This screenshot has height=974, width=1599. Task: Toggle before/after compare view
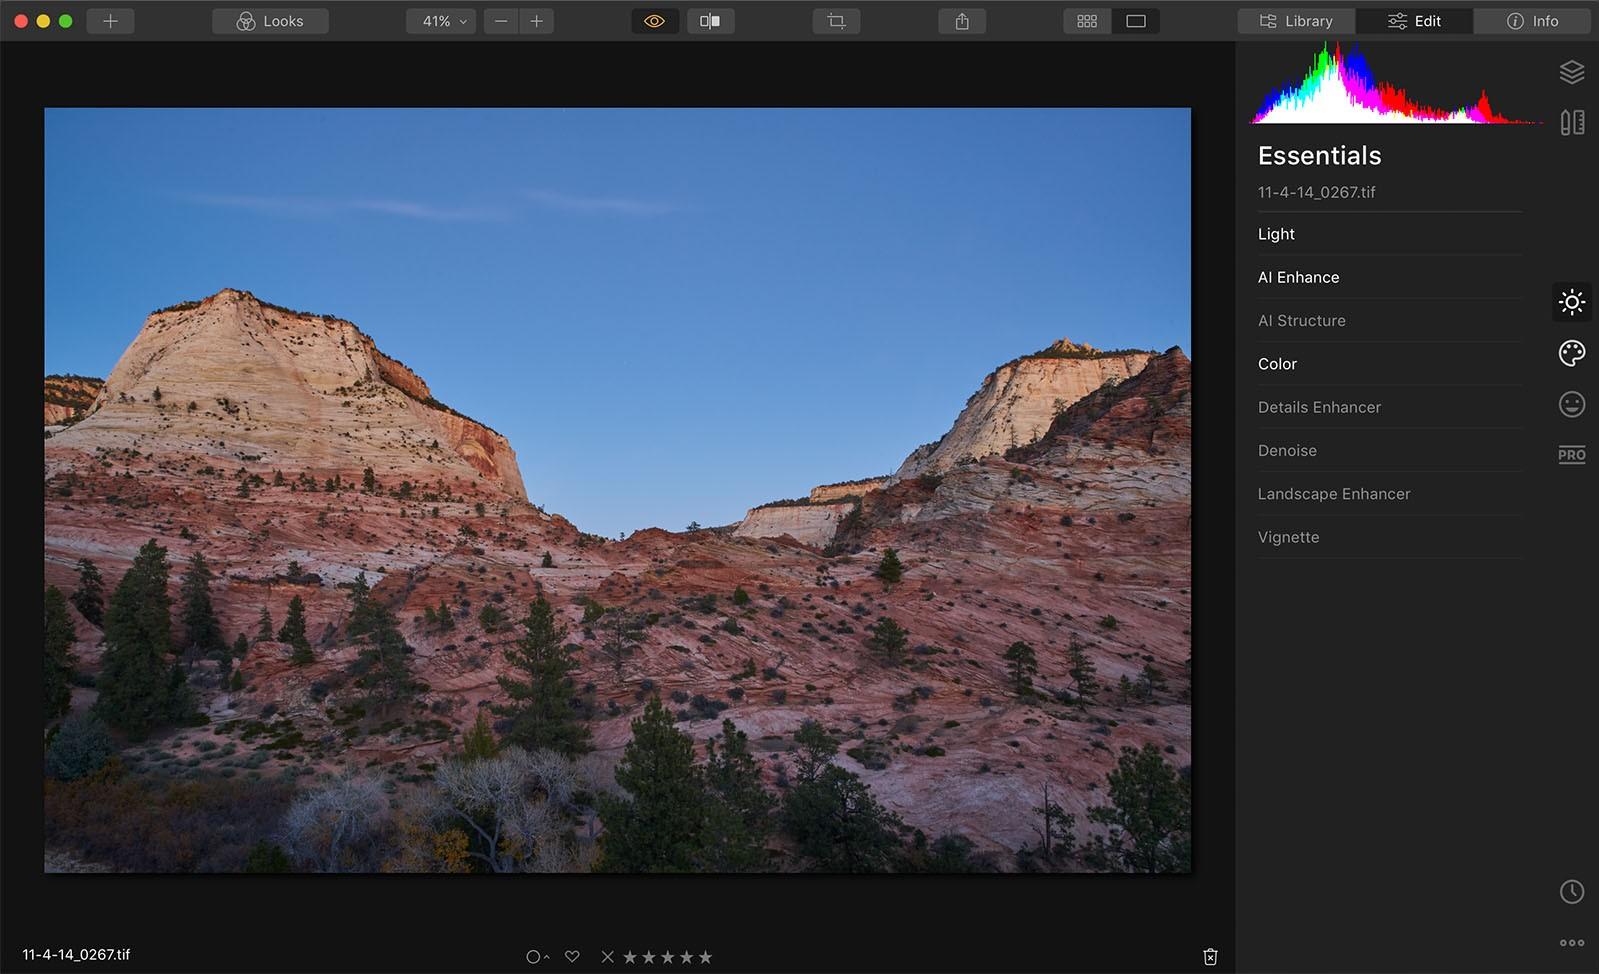(x=710, y=21)
